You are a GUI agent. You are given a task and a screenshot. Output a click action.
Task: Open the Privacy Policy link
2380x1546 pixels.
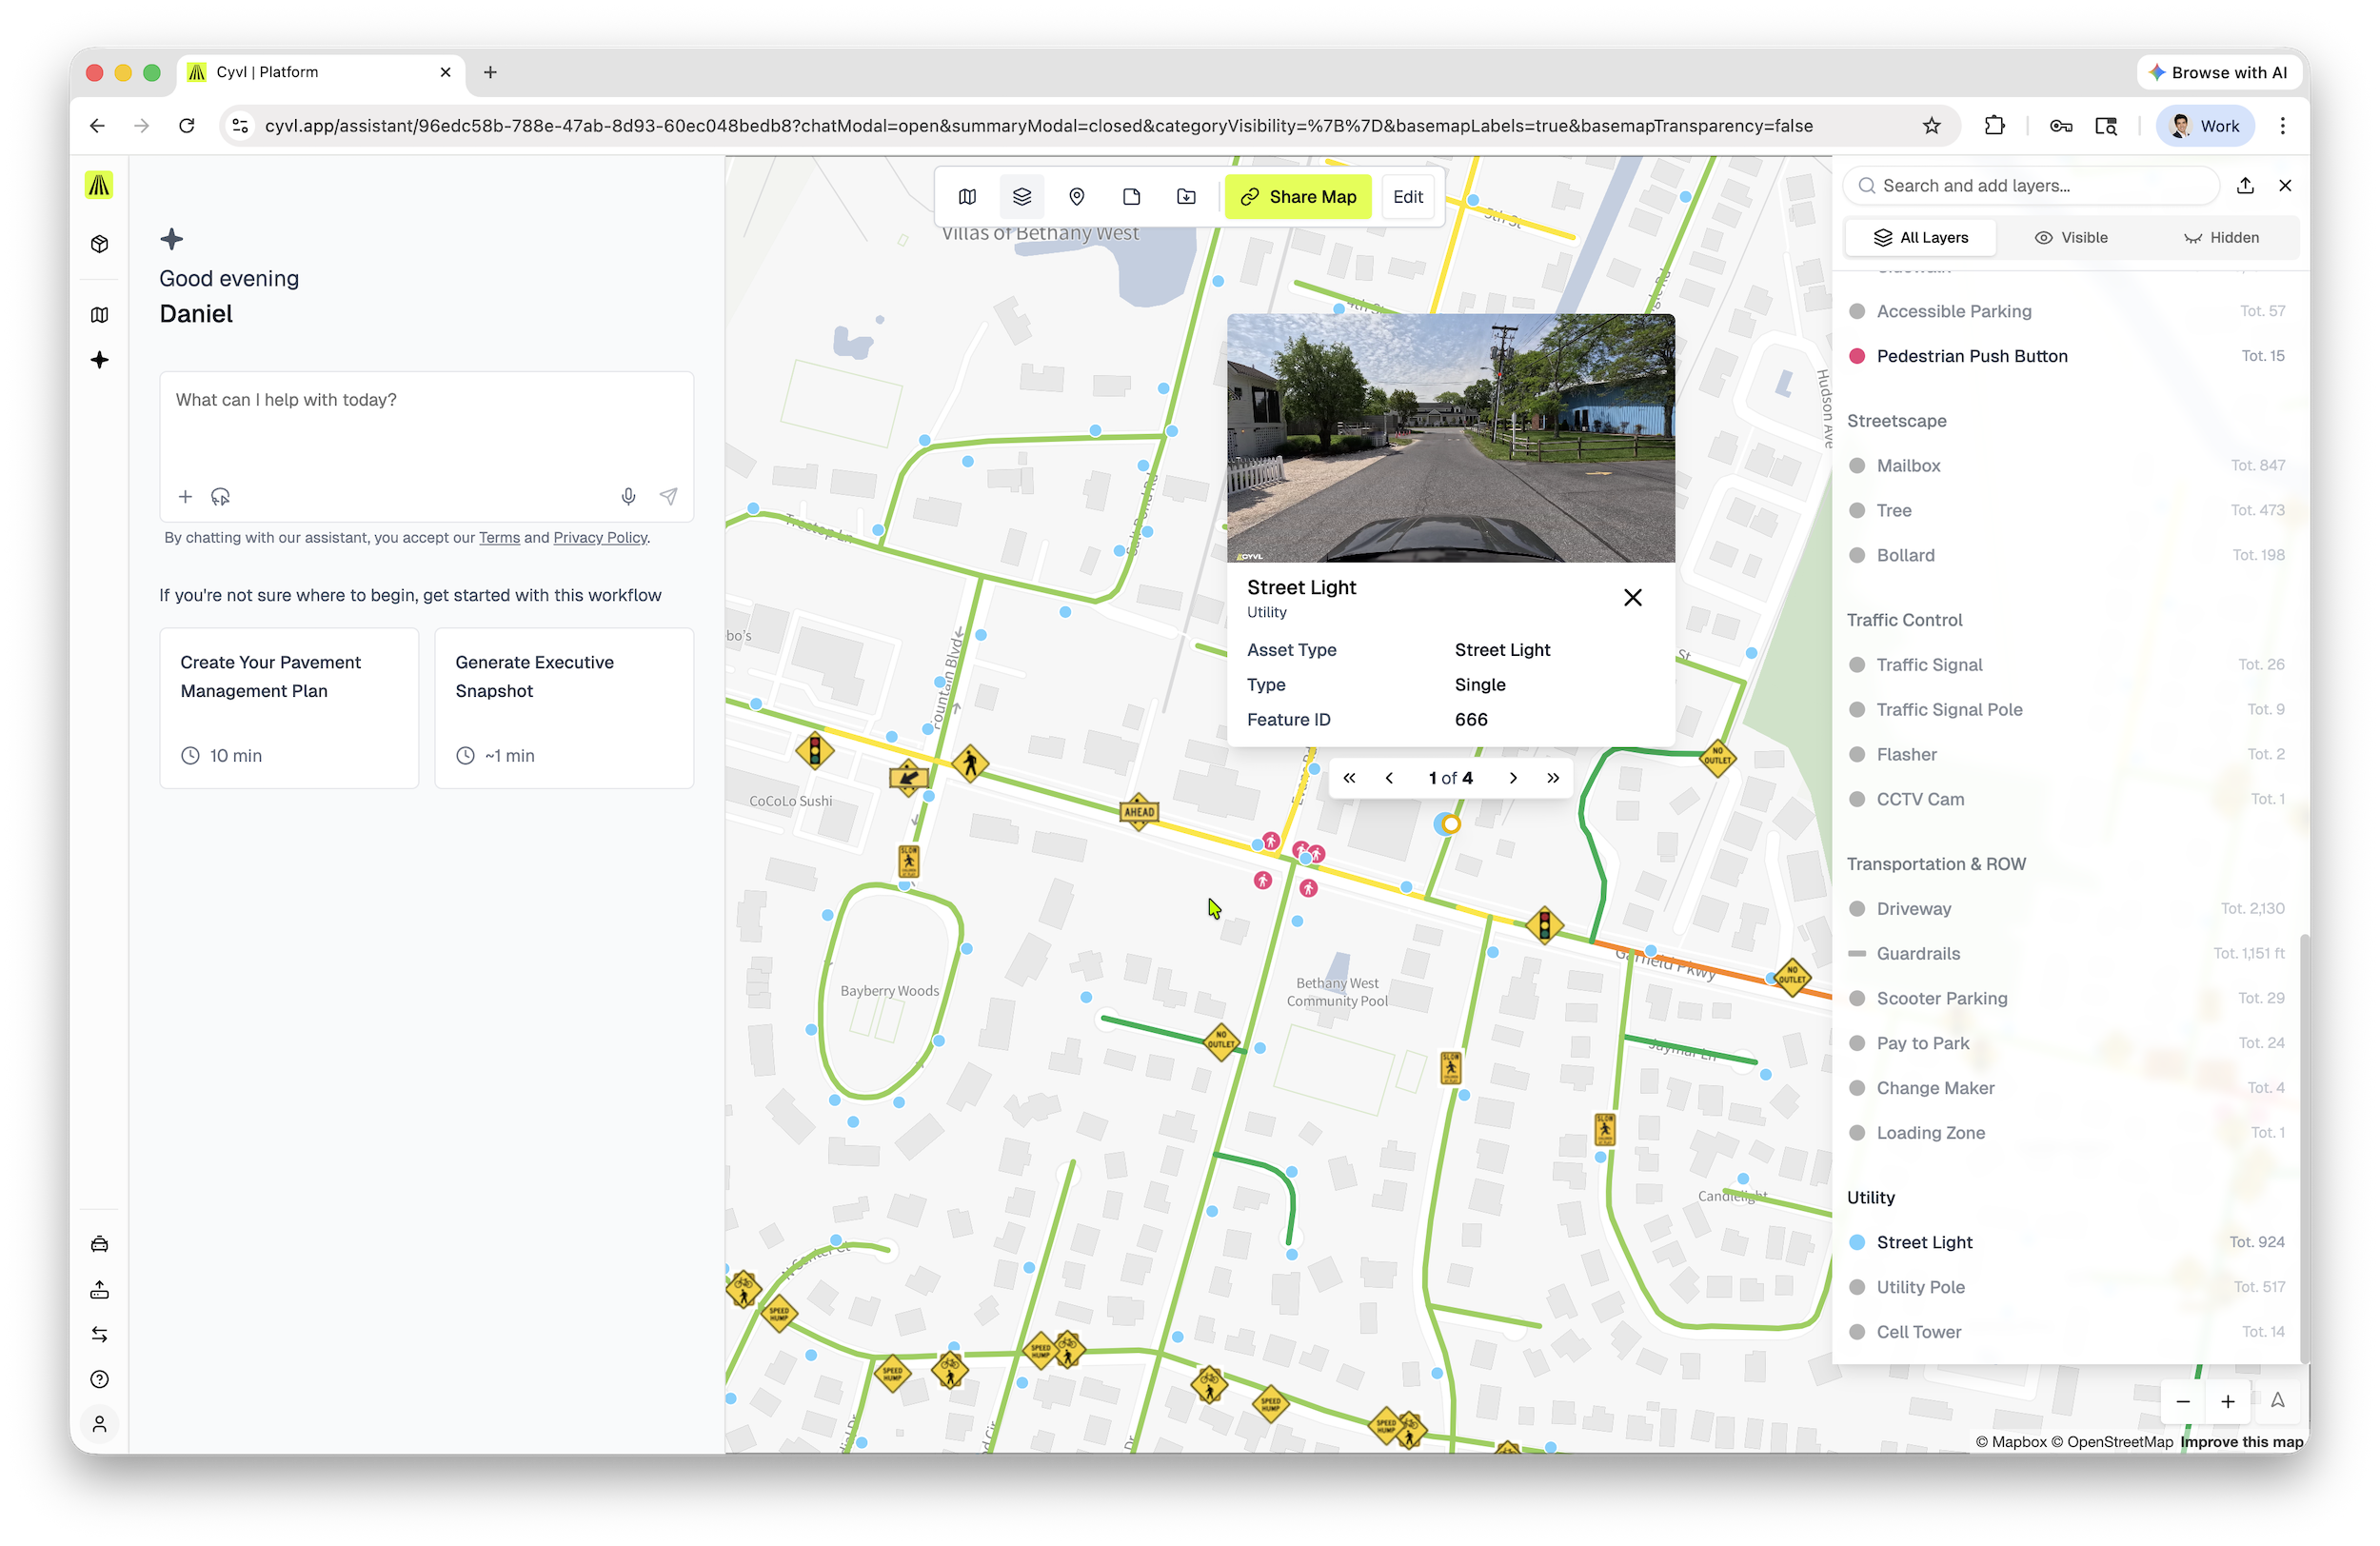[600, 538]
